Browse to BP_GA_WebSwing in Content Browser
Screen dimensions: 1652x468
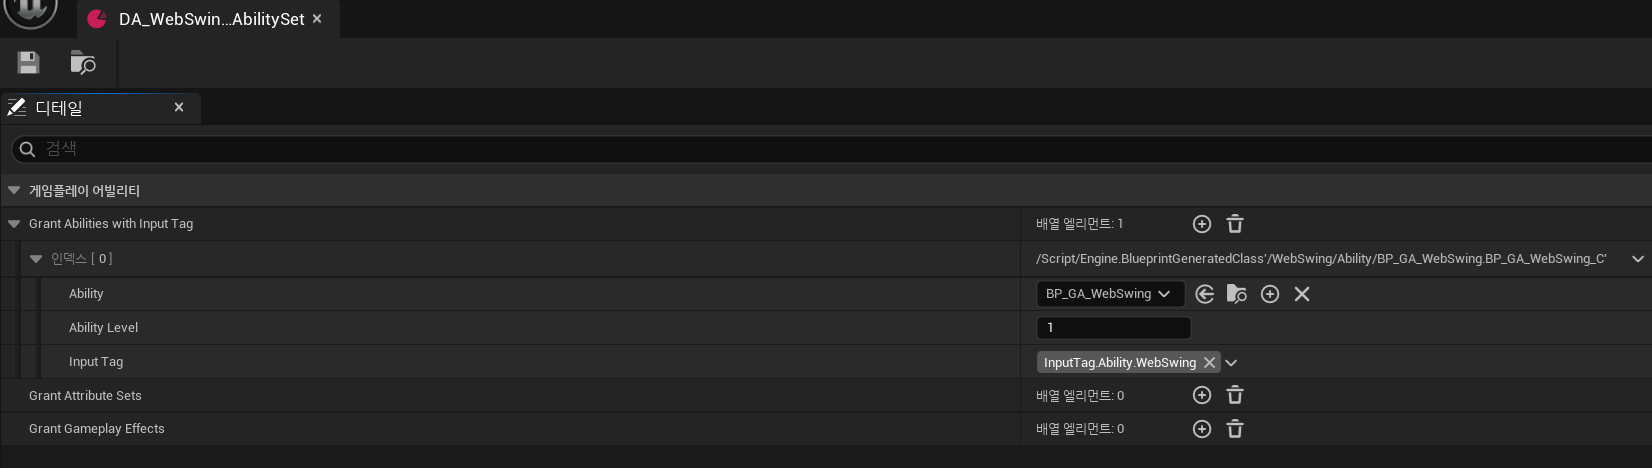[1237, 294]
